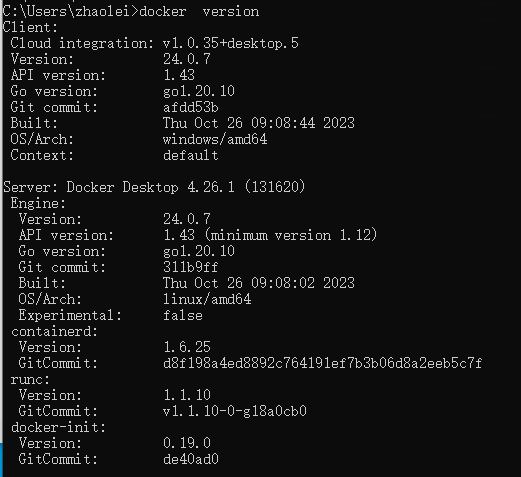Screen dimensions: 521x477
Task: Click the runc Version 1.1.10 value
Action: (x=187, y=395)
